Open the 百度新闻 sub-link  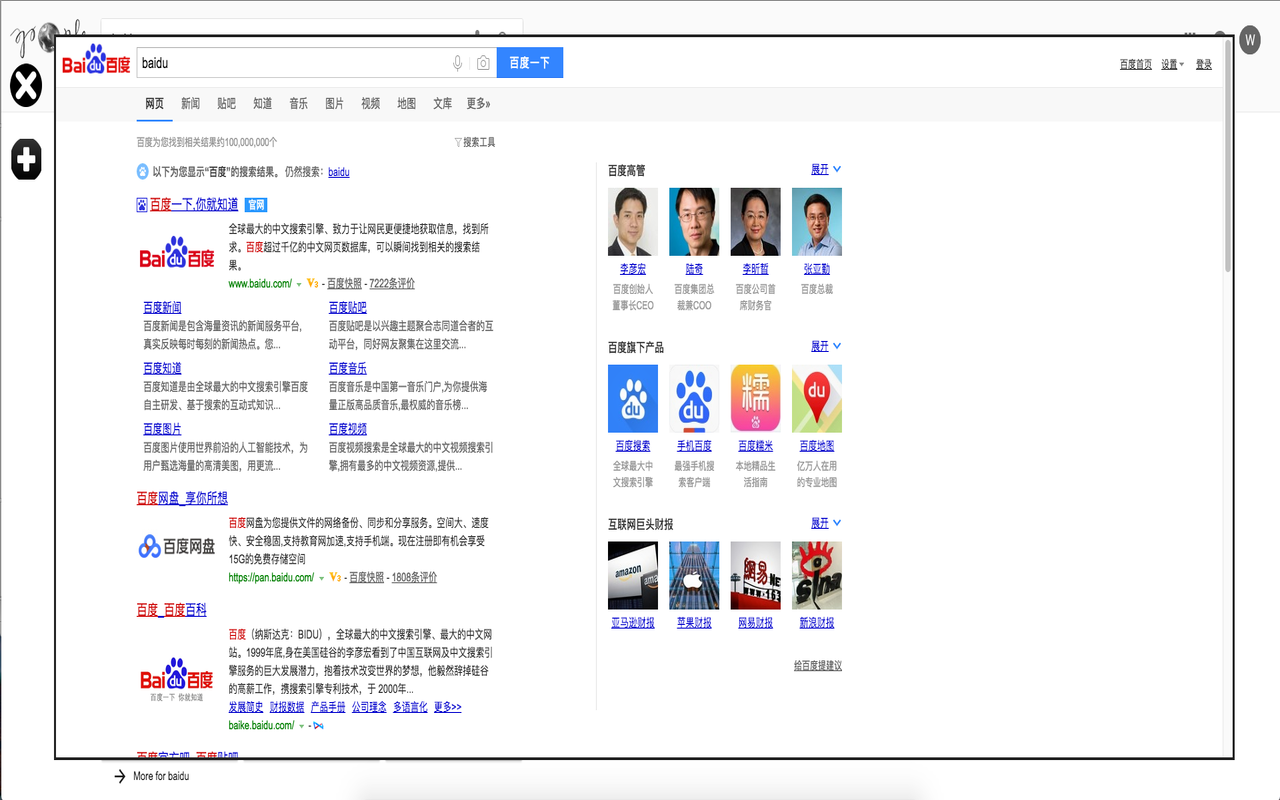click(x=162, y=308)
